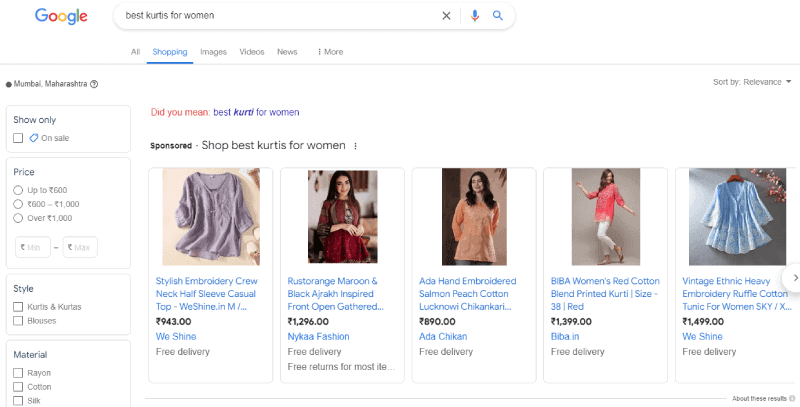
Task: Enable the On sale checkbox
Action: pos(18,138)
